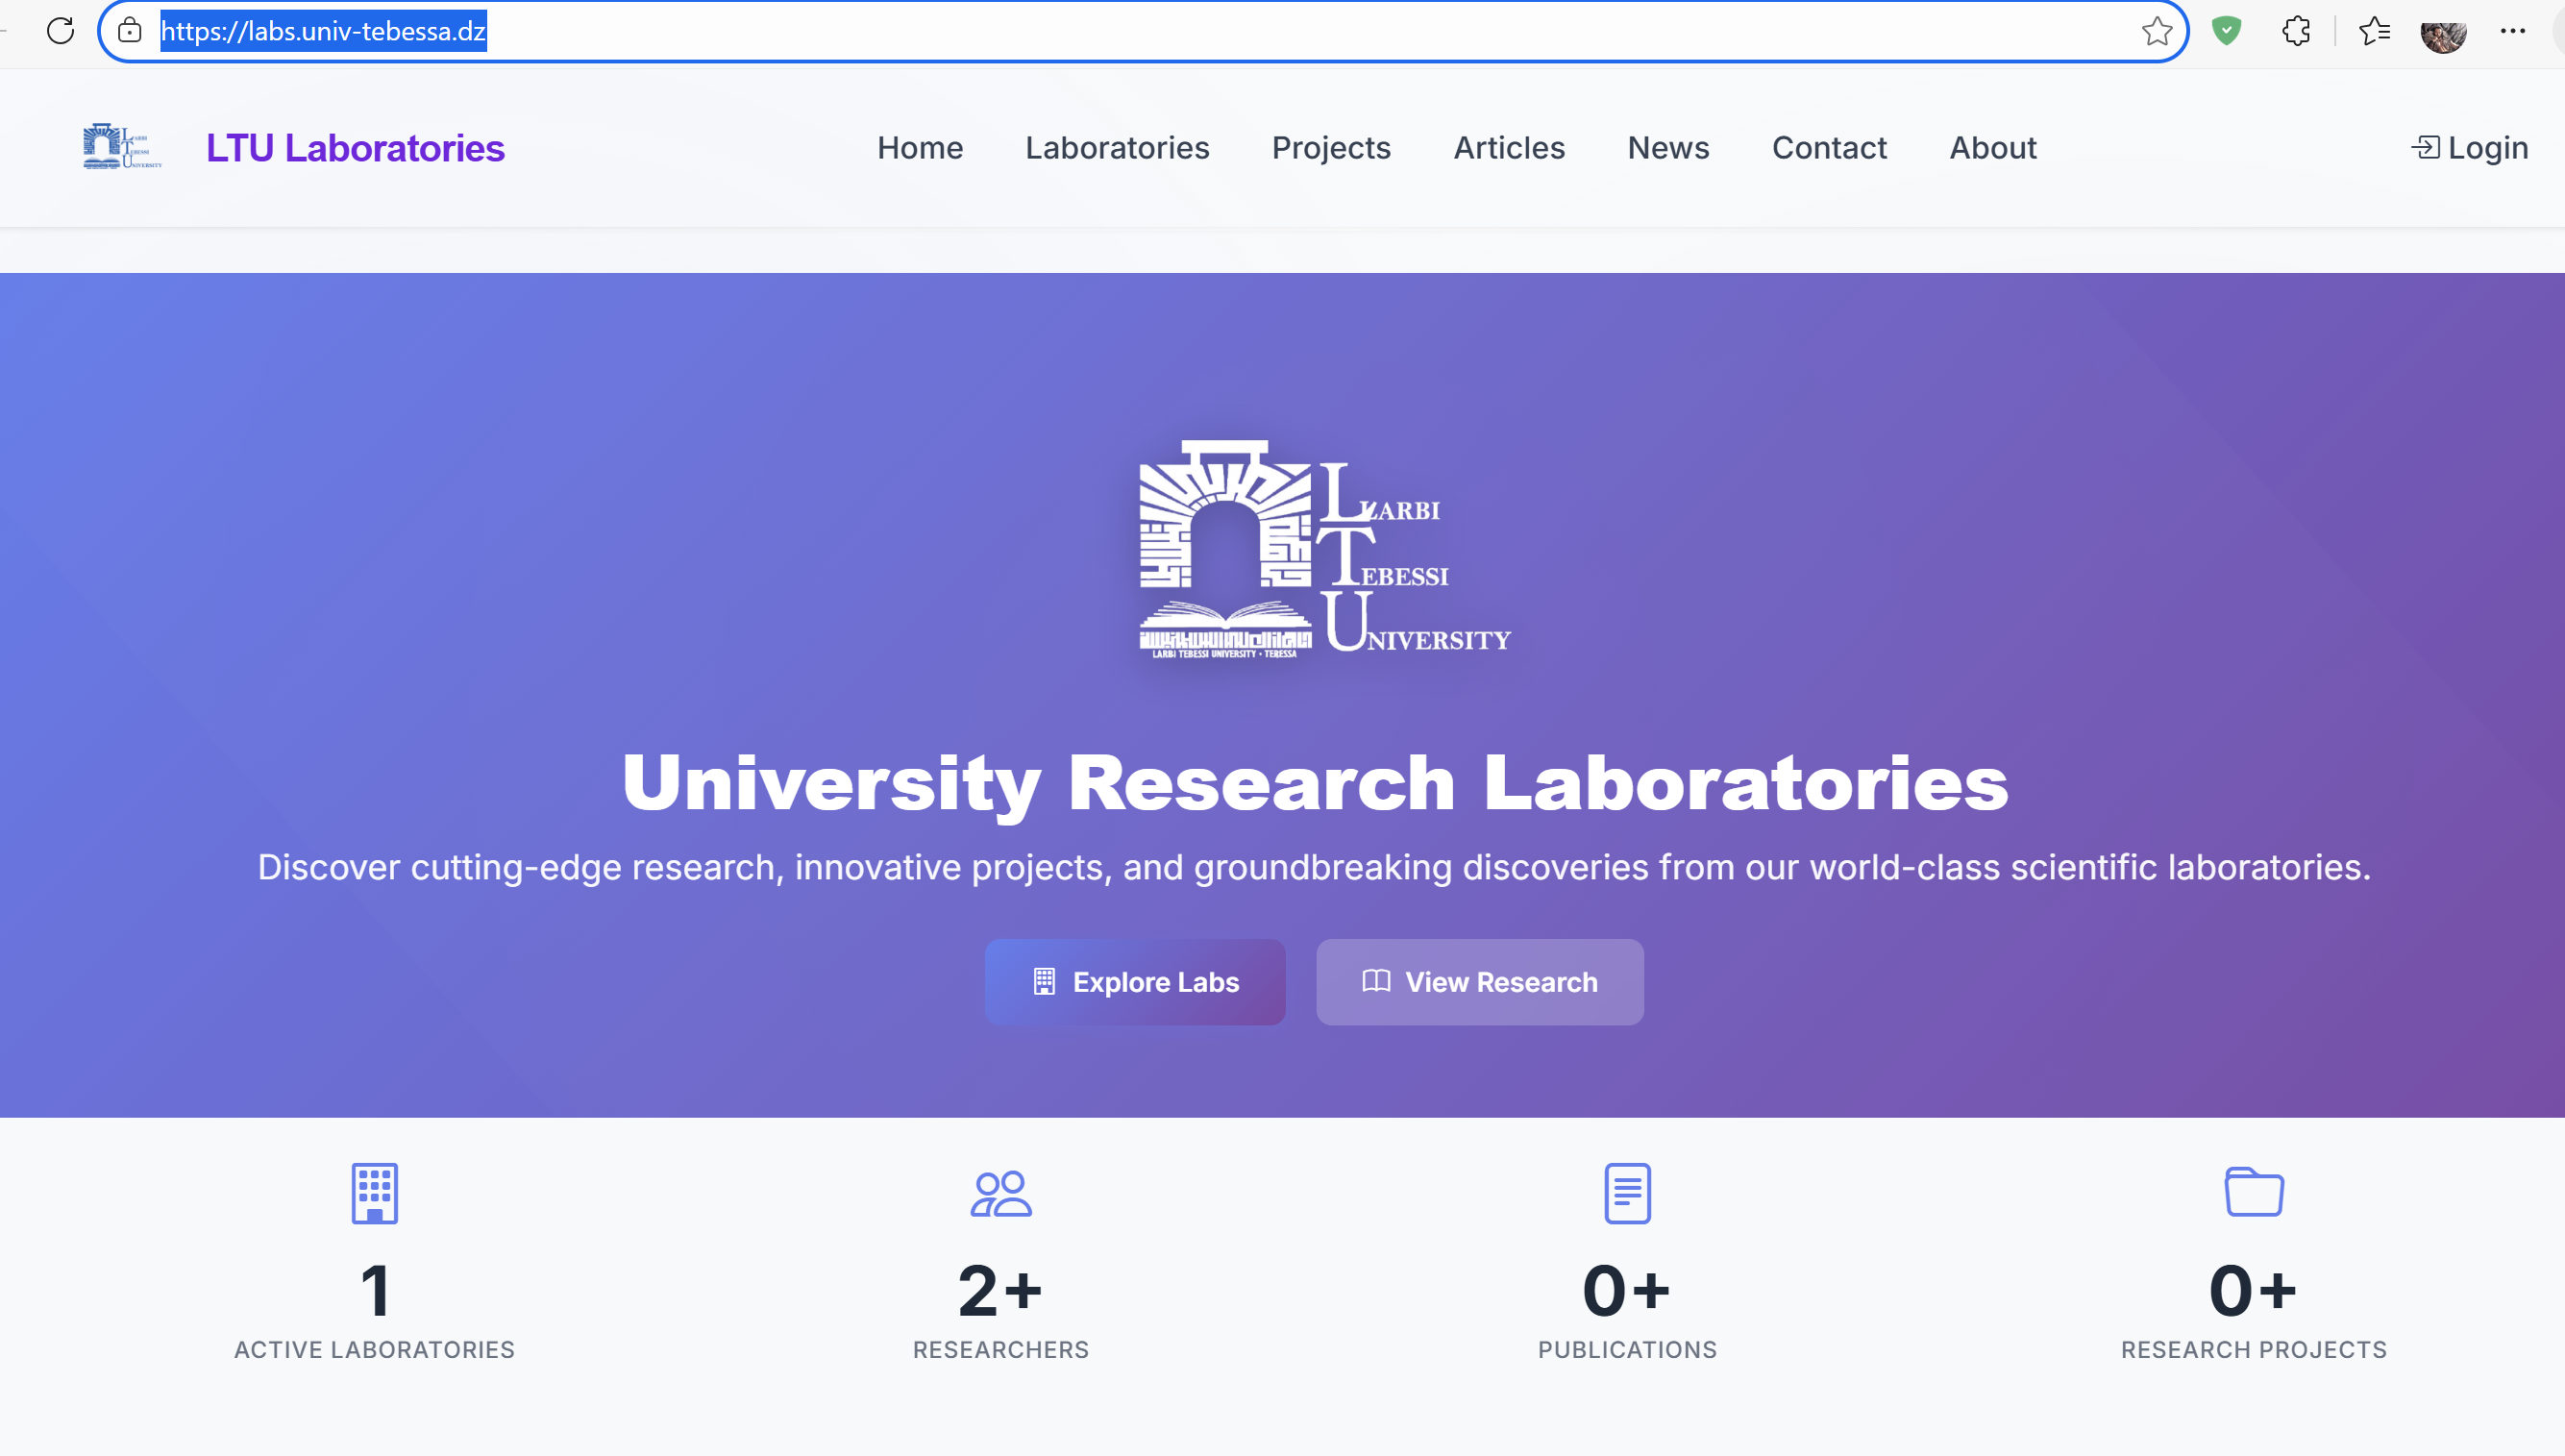The image size is (2565, 1456).
Task: Bookmark this page with the star icon
Action: pos(2158,31)
